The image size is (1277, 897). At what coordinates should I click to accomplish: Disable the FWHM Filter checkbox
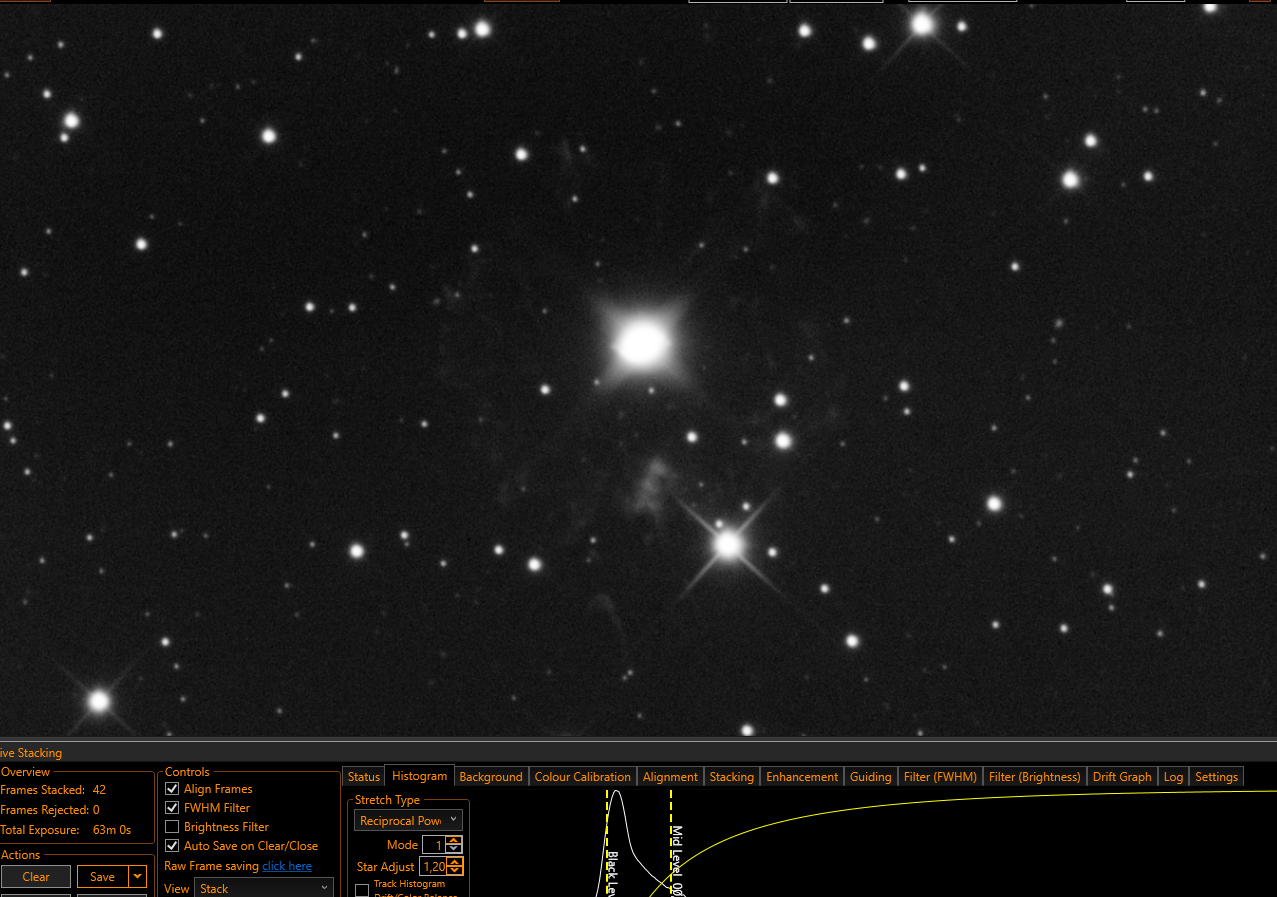[x=172, y=808]
